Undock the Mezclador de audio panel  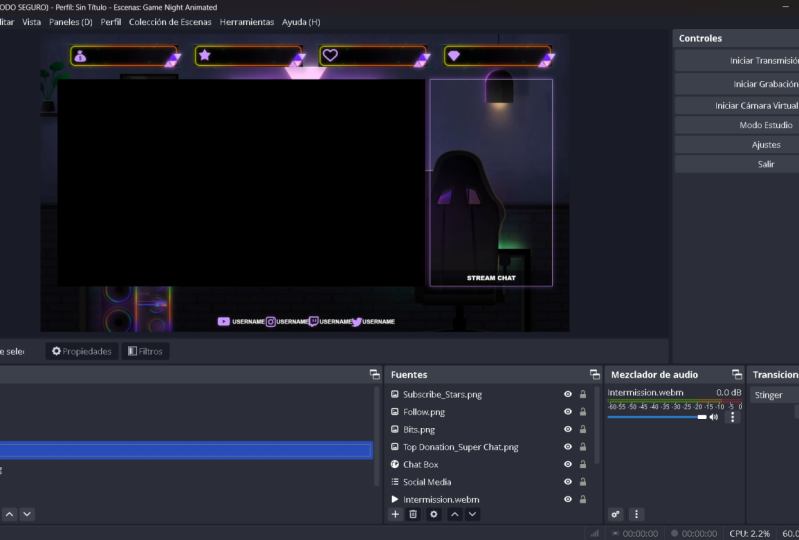[x=737, y=374]
